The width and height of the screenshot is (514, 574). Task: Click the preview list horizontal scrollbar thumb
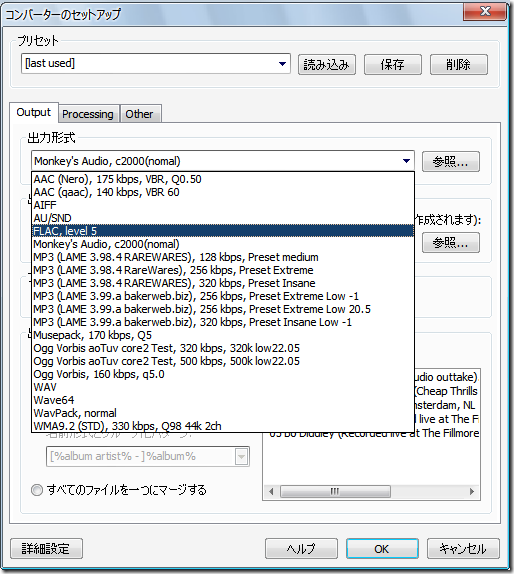[x=335, y=491]
